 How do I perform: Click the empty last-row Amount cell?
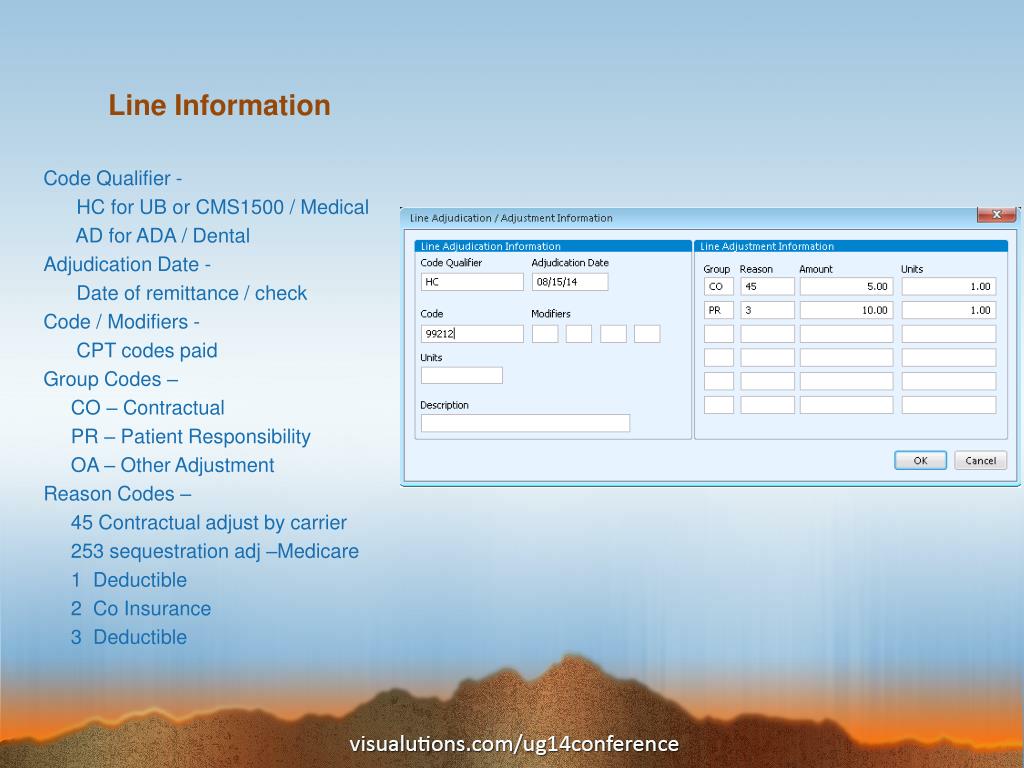pos(846,405)
